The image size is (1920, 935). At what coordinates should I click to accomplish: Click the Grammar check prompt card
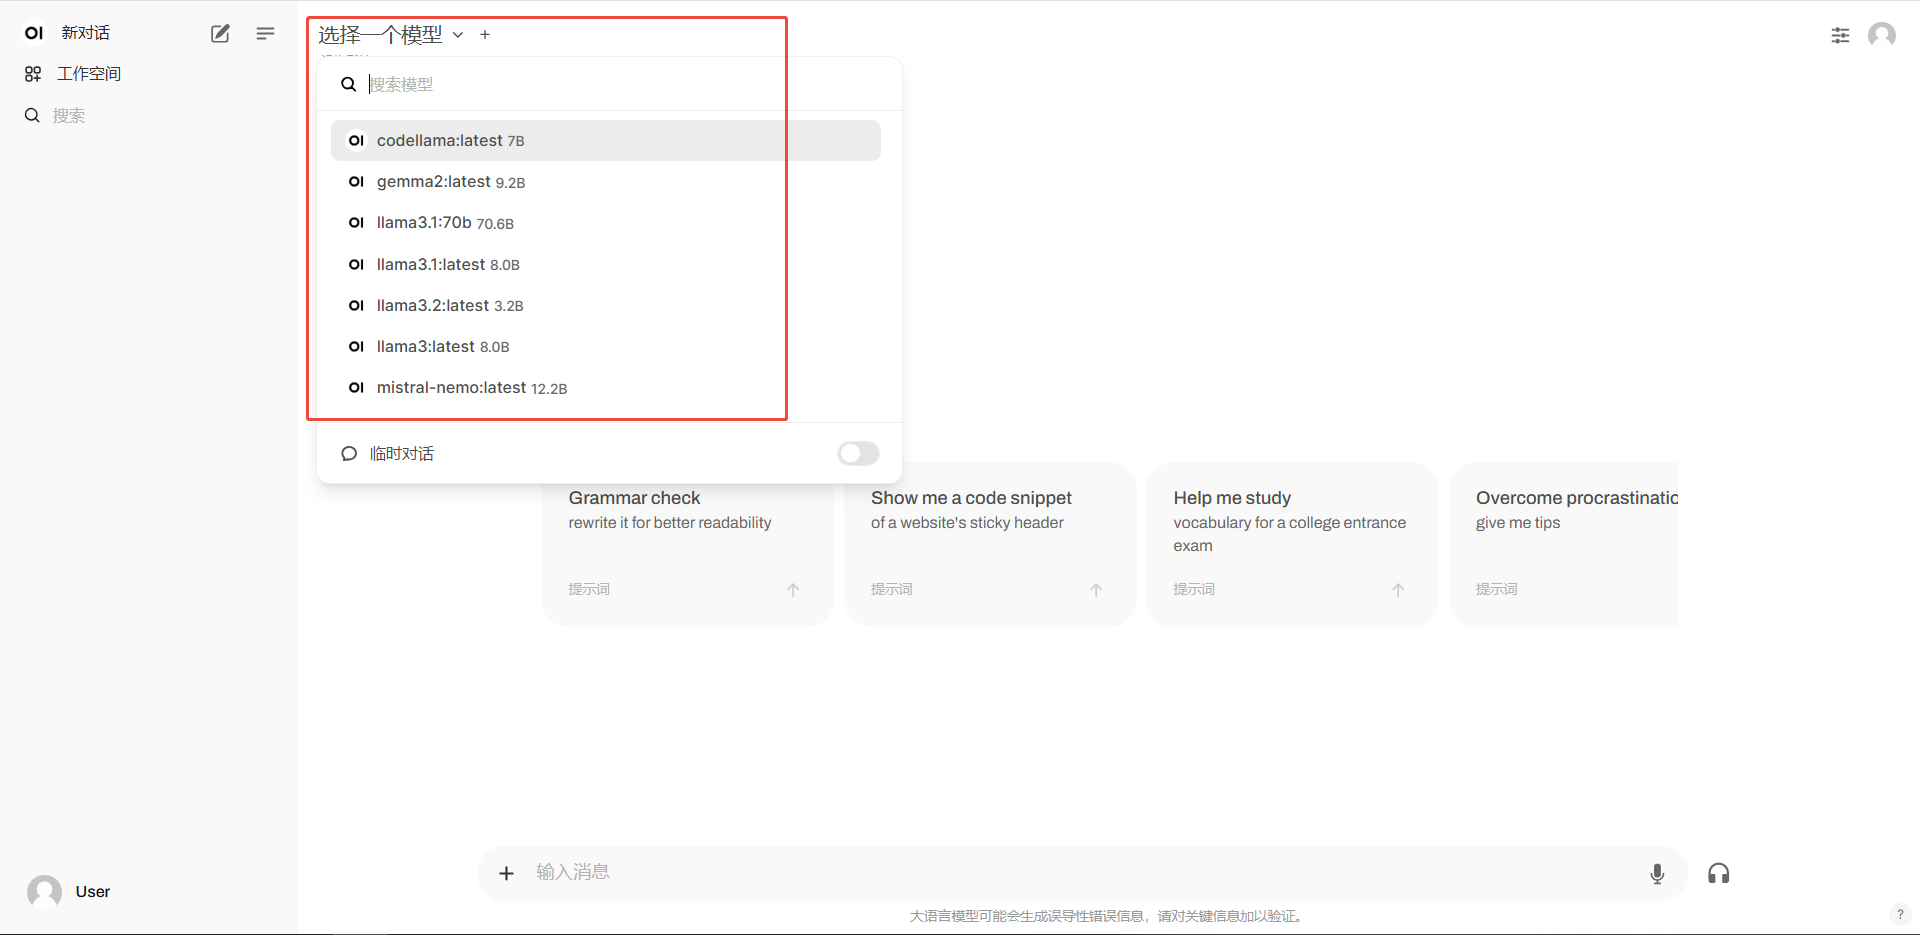tap(687, 544)
